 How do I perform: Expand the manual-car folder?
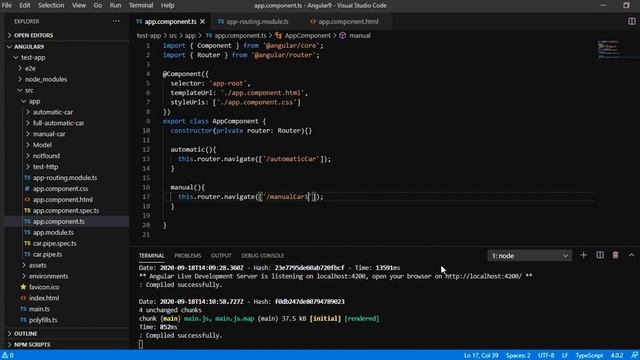[x=49, y=134]
